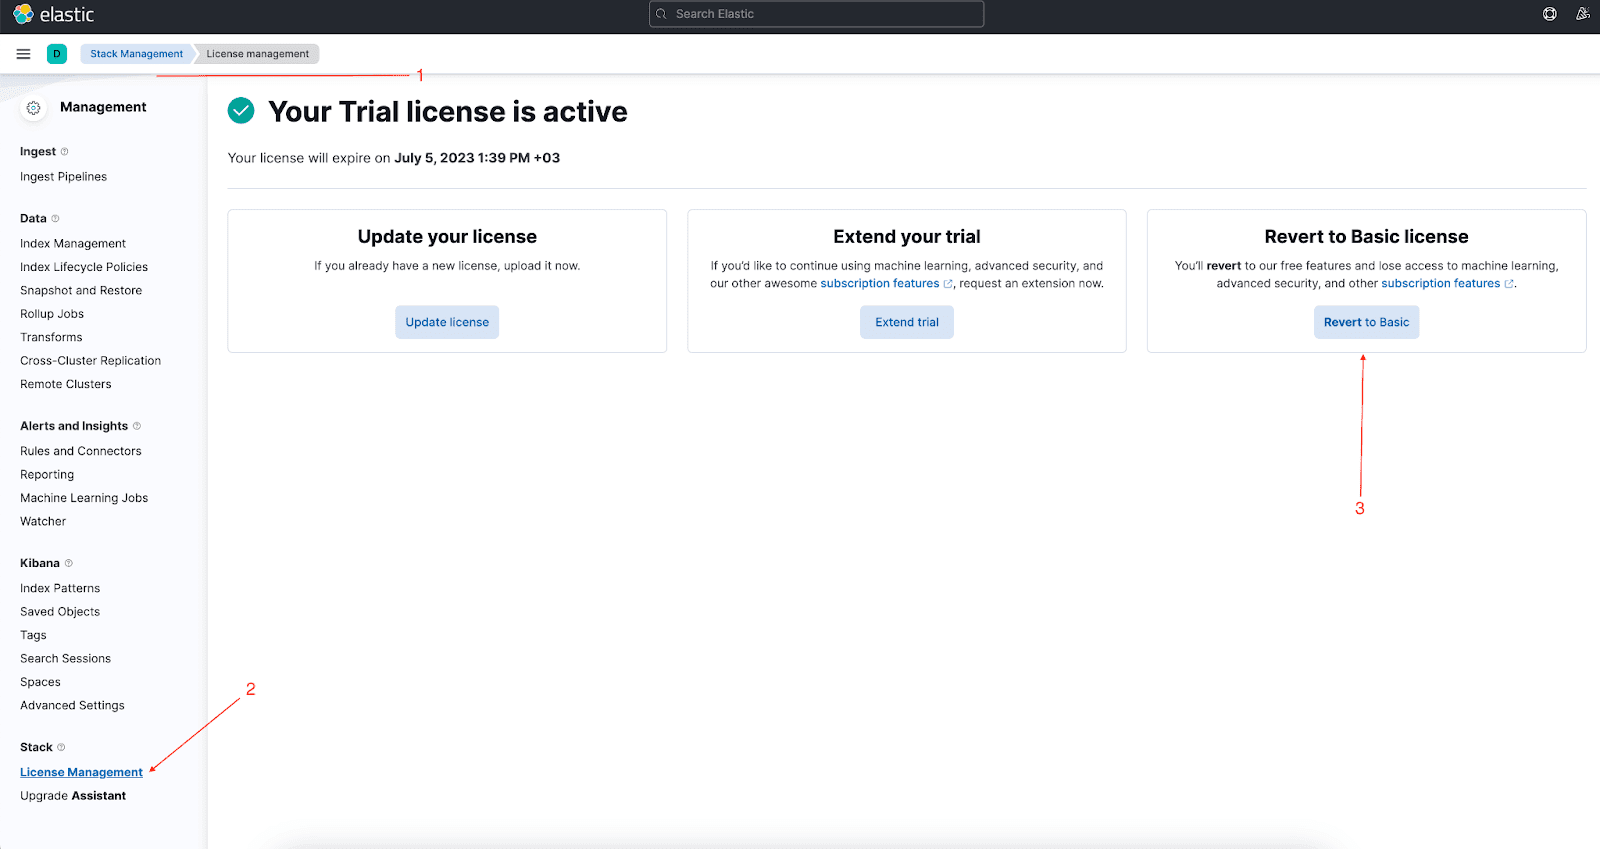
Task: Open Machine Learning Jobs
Action: (x=84, y=498)
